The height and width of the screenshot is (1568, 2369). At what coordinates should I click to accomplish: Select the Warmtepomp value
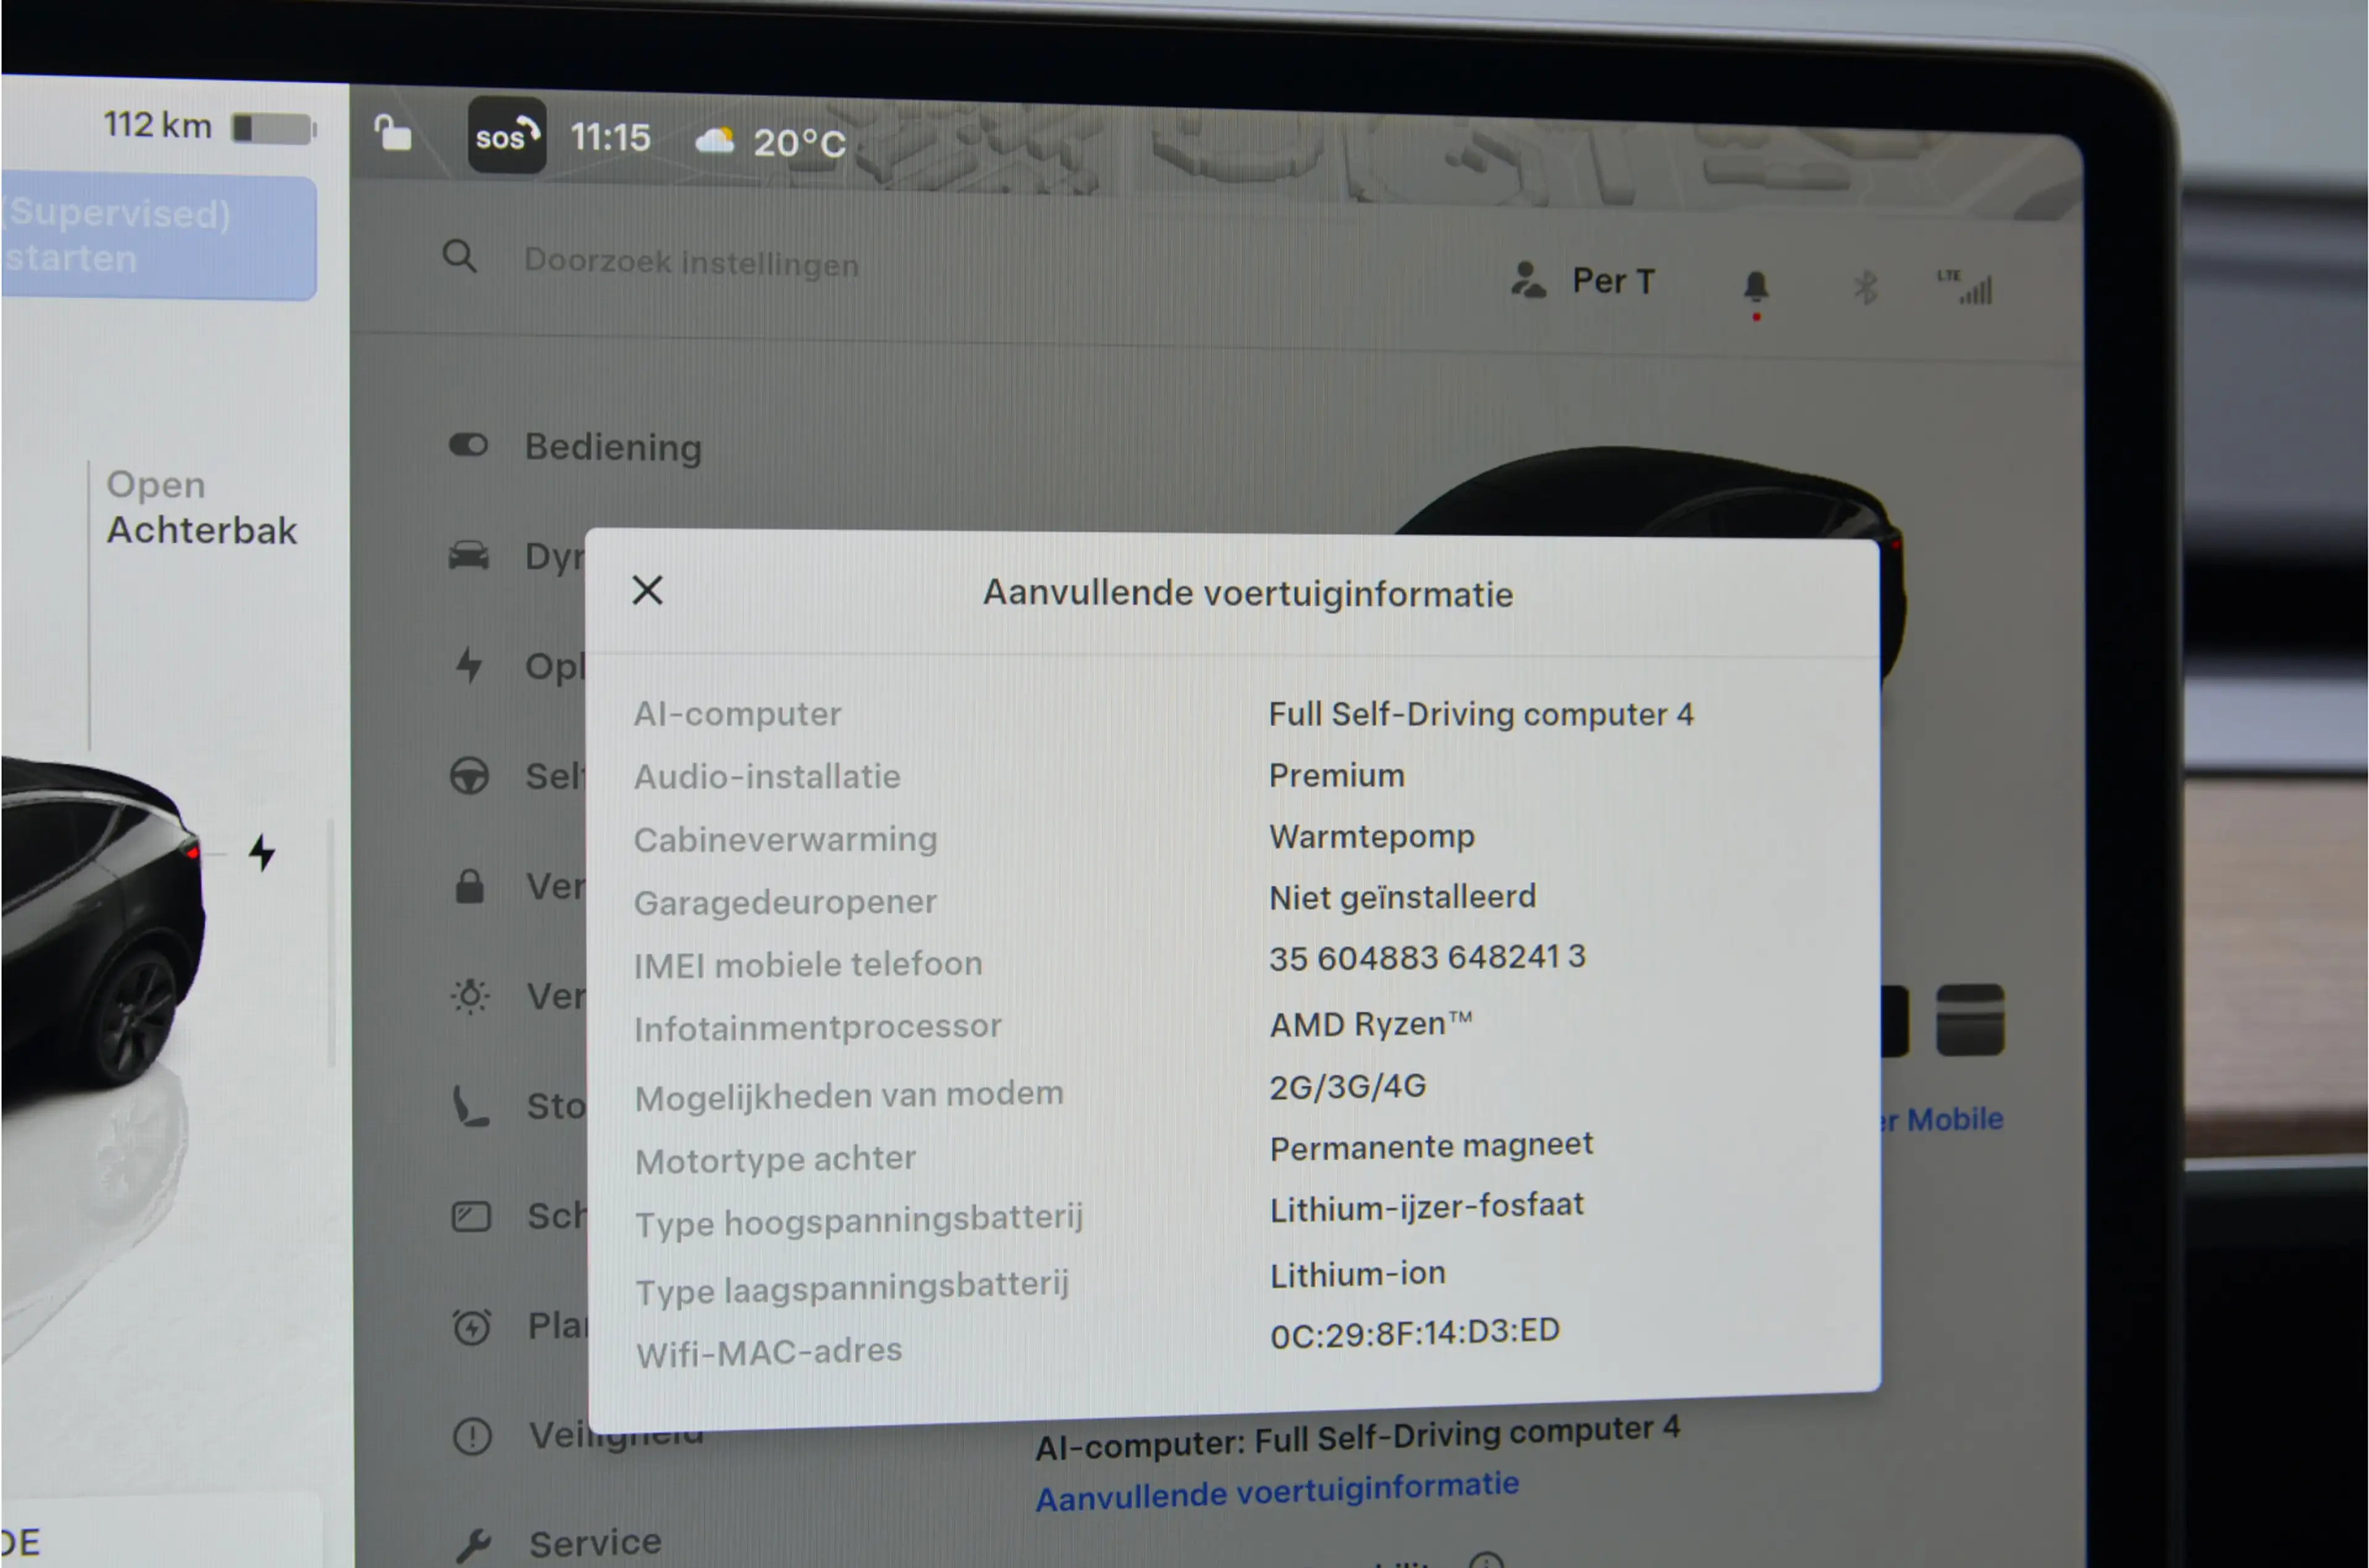click(x=1371, y=836)
